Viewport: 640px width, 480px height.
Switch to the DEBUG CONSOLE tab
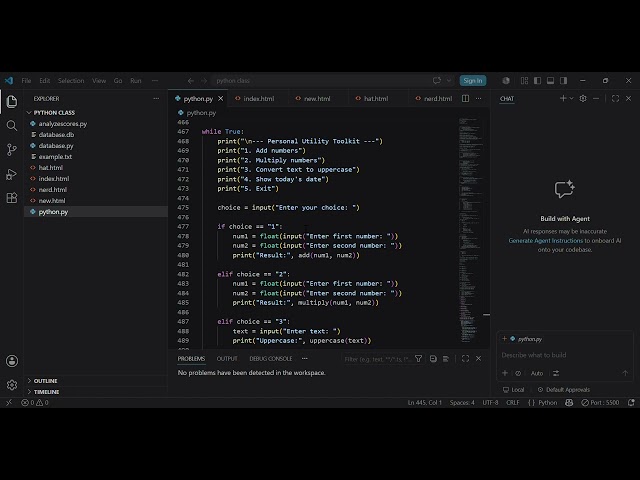coord(271,359)
